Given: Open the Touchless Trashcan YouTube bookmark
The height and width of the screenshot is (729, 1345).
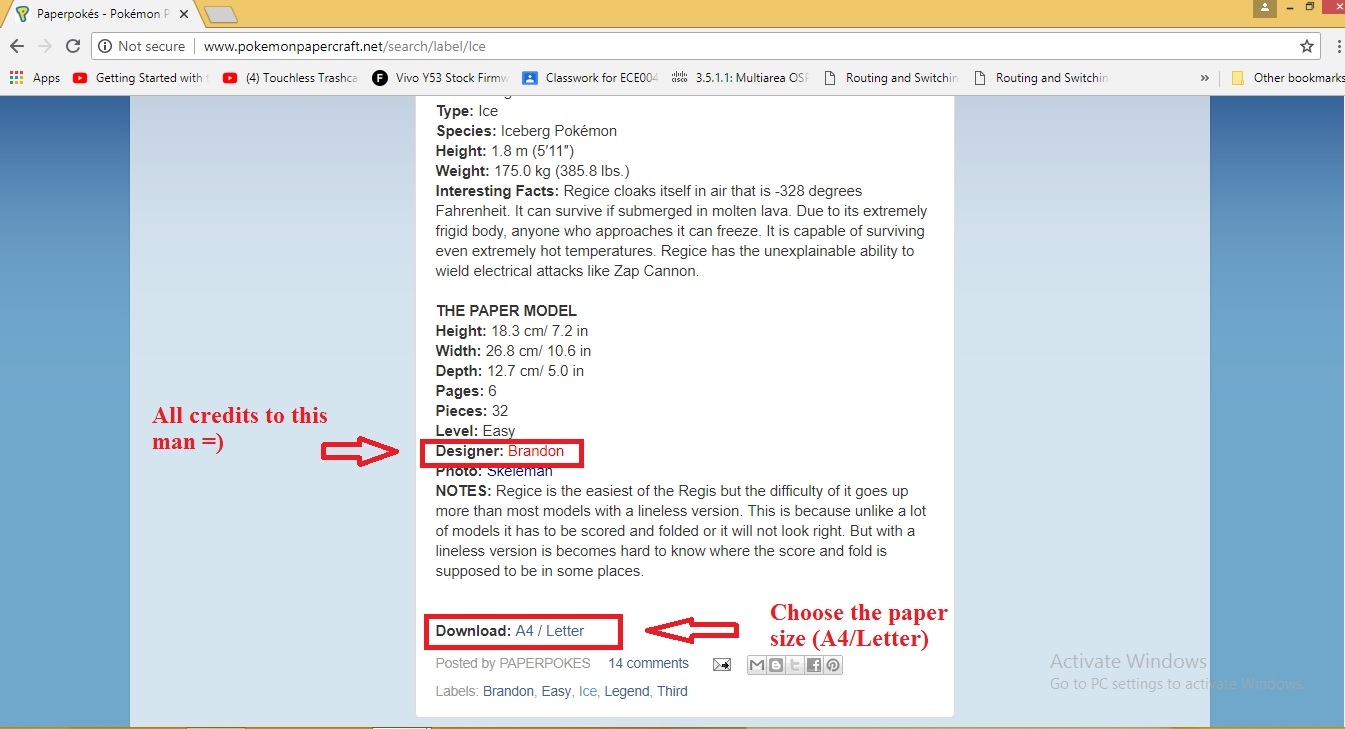Looking at the screenshot, I should [x=290, y=78].
